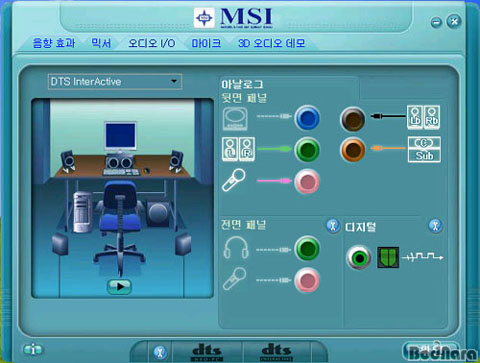Click the digital signal waveform icon

pyautogui.click(x=423, y=257)
